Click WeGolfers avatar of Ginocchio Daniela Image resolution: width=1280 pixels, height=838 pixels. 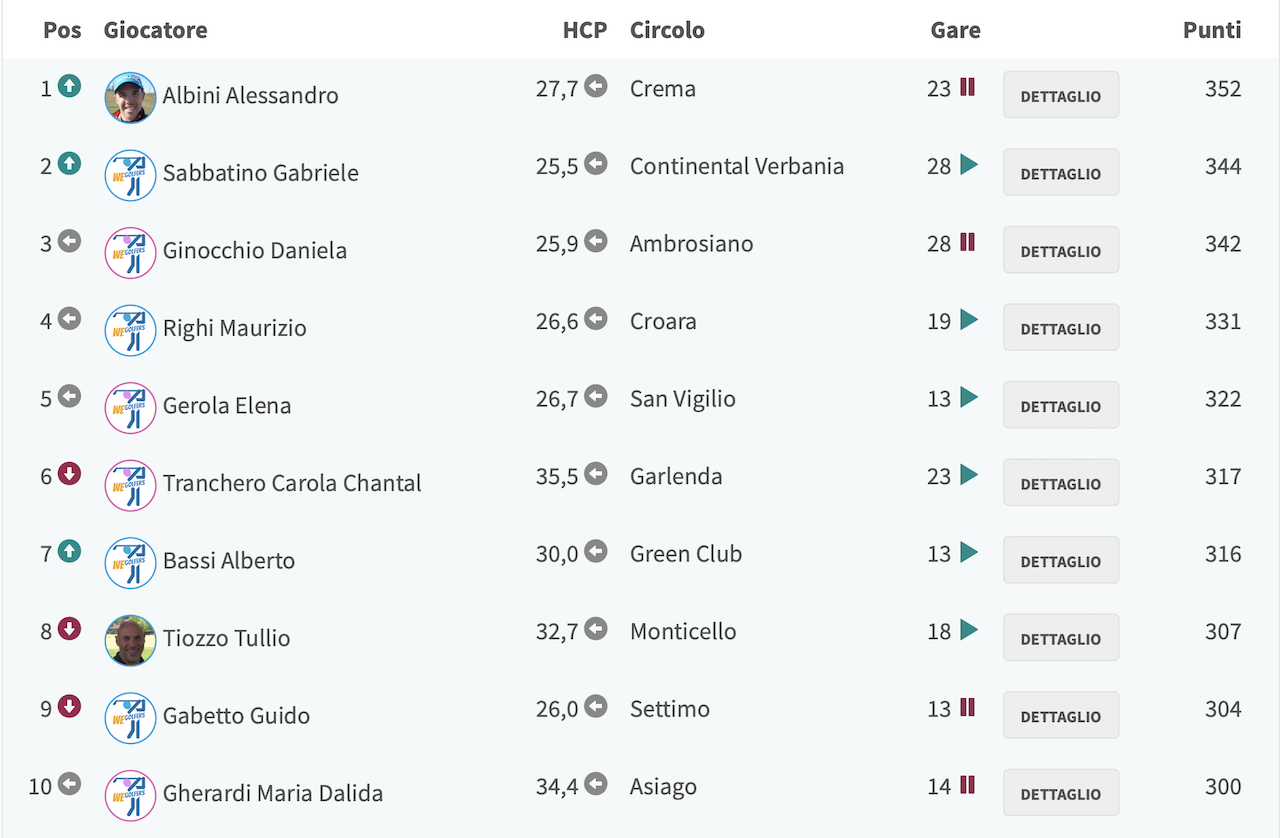(130, 252)
